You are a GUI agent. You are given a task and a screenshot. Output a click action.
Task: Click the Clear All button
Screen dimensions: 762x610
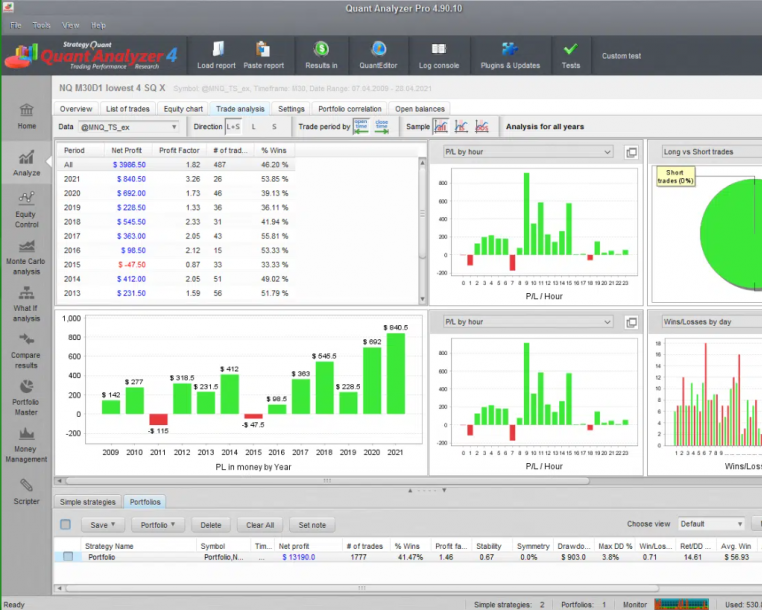260,525
